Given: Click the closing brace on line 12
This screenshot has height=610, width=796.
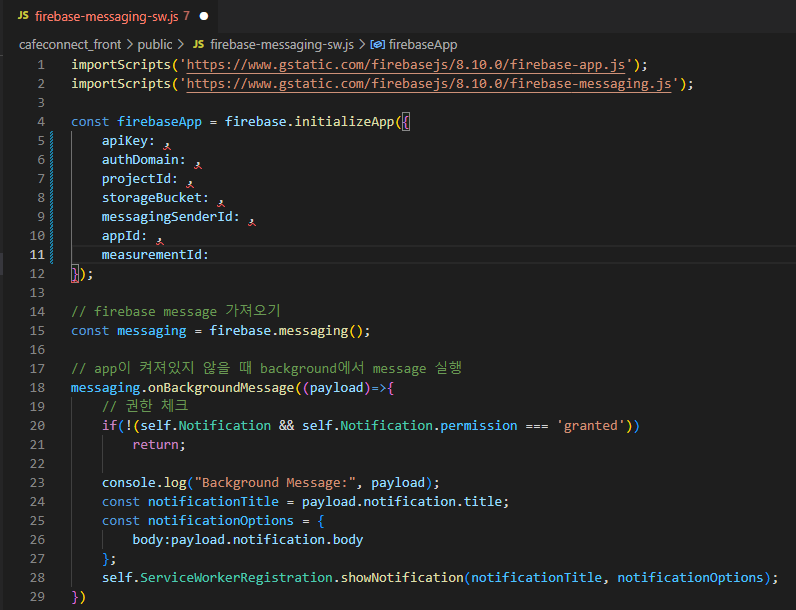Looking at the screenshot, I should pyautogui.click(x=75, y=274).
